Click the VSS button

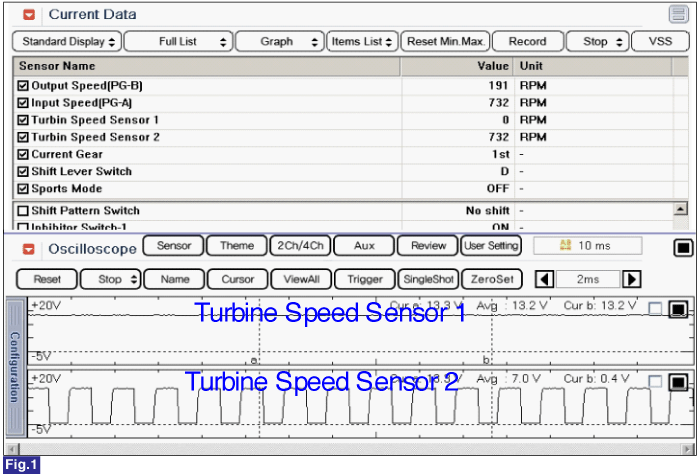tap(660, 42)
